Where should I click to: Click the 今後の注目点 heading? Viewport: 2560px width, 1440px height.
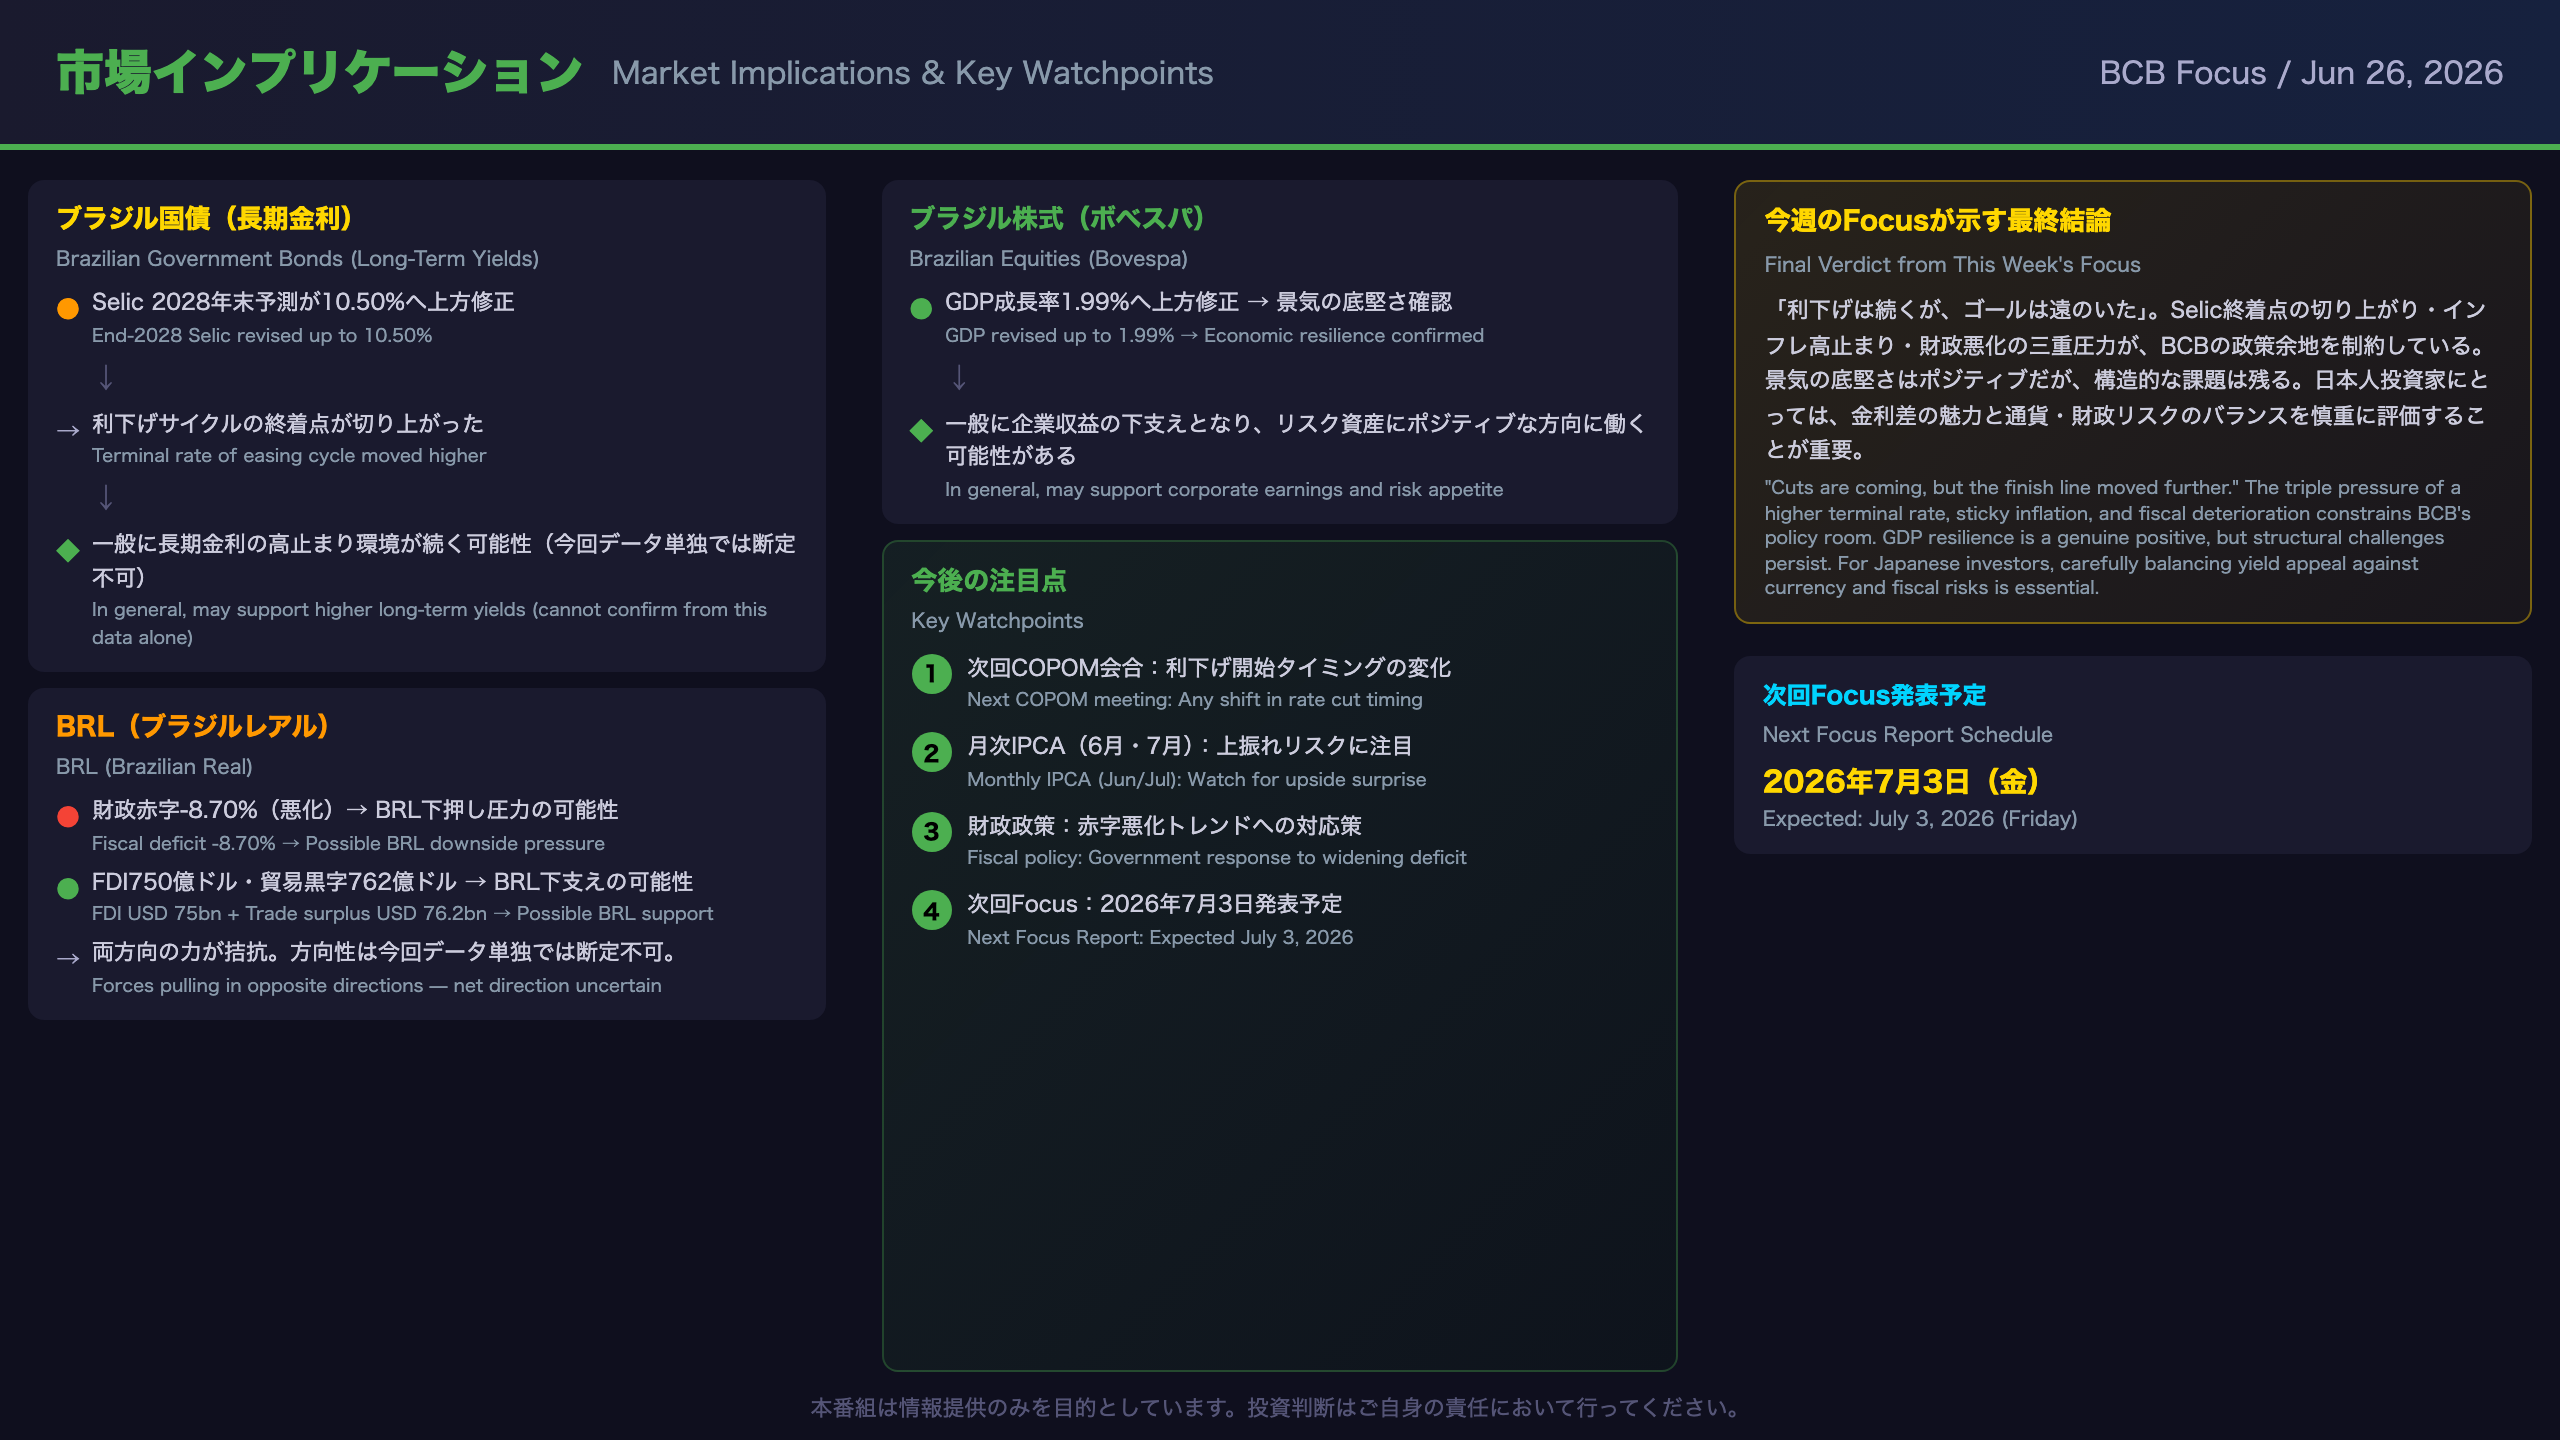click(988, 580)
